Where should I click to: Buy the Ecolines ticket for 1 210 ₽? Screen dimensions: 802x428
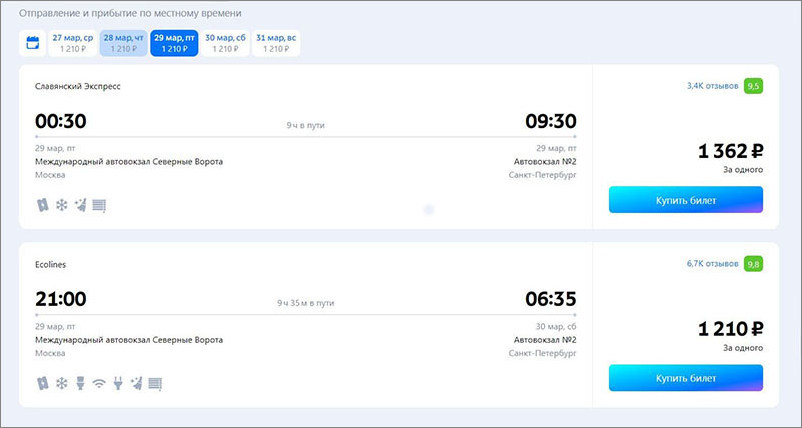(x=685, y=378)
